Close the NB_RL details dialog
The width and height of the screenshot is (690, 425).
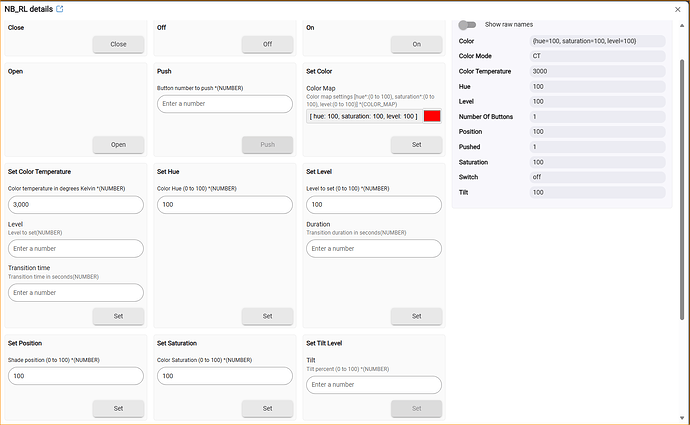tap(677, 9)
